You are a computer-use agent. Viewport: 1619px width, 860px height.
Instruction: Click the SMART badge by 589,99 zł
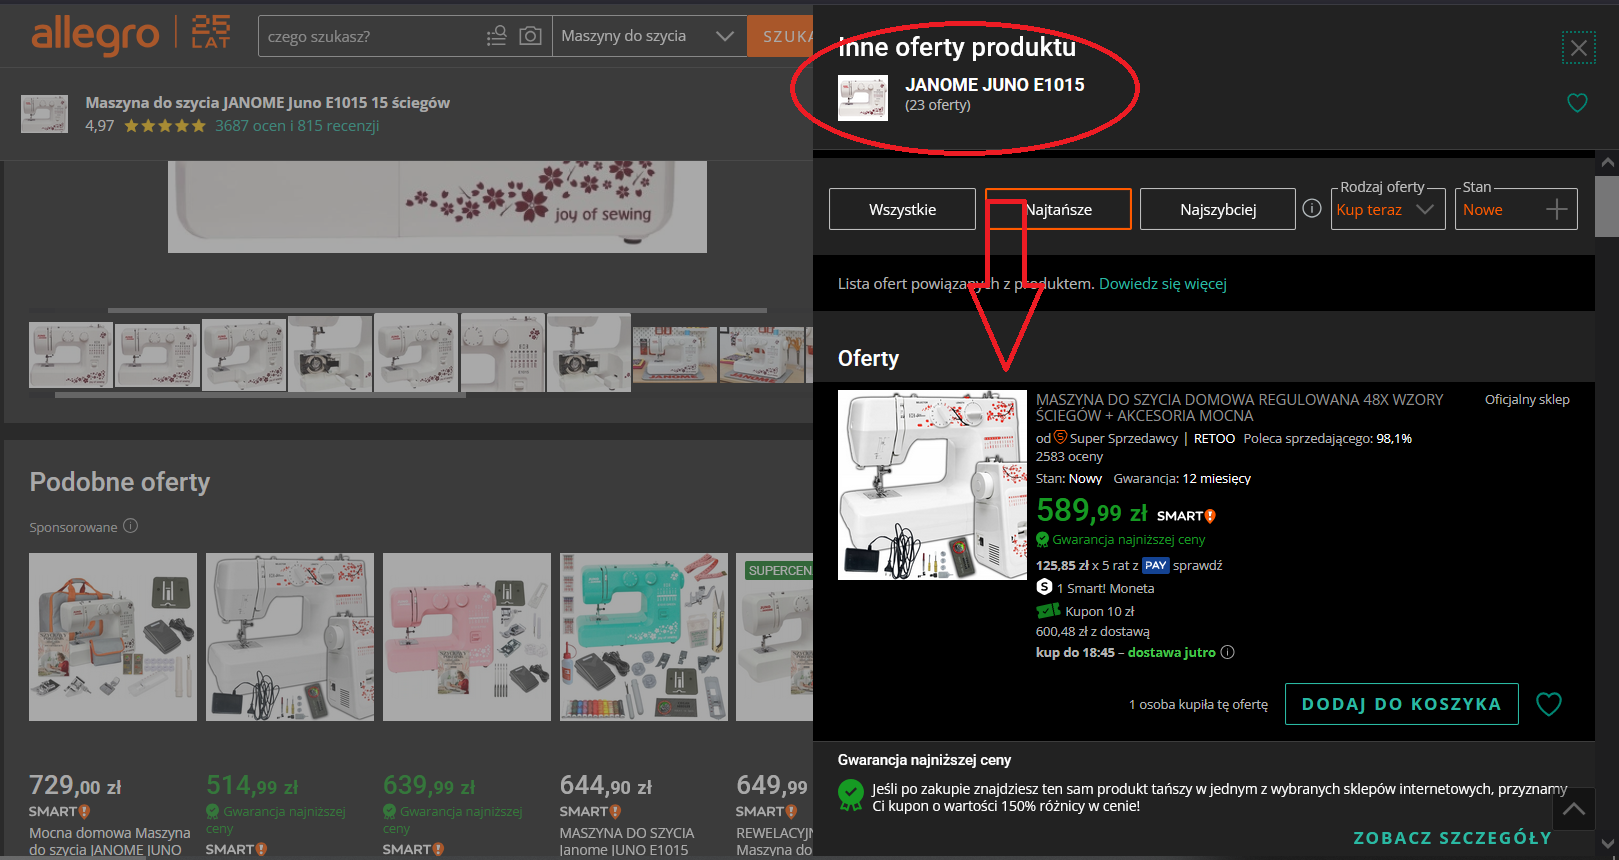1186,516
